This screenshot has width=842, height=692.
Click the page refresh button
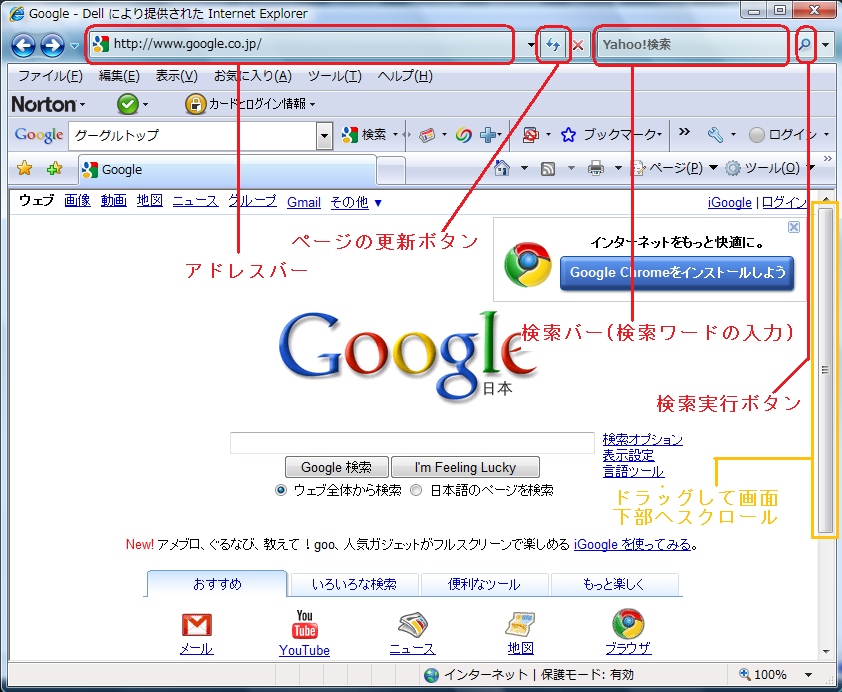[553, 45]
